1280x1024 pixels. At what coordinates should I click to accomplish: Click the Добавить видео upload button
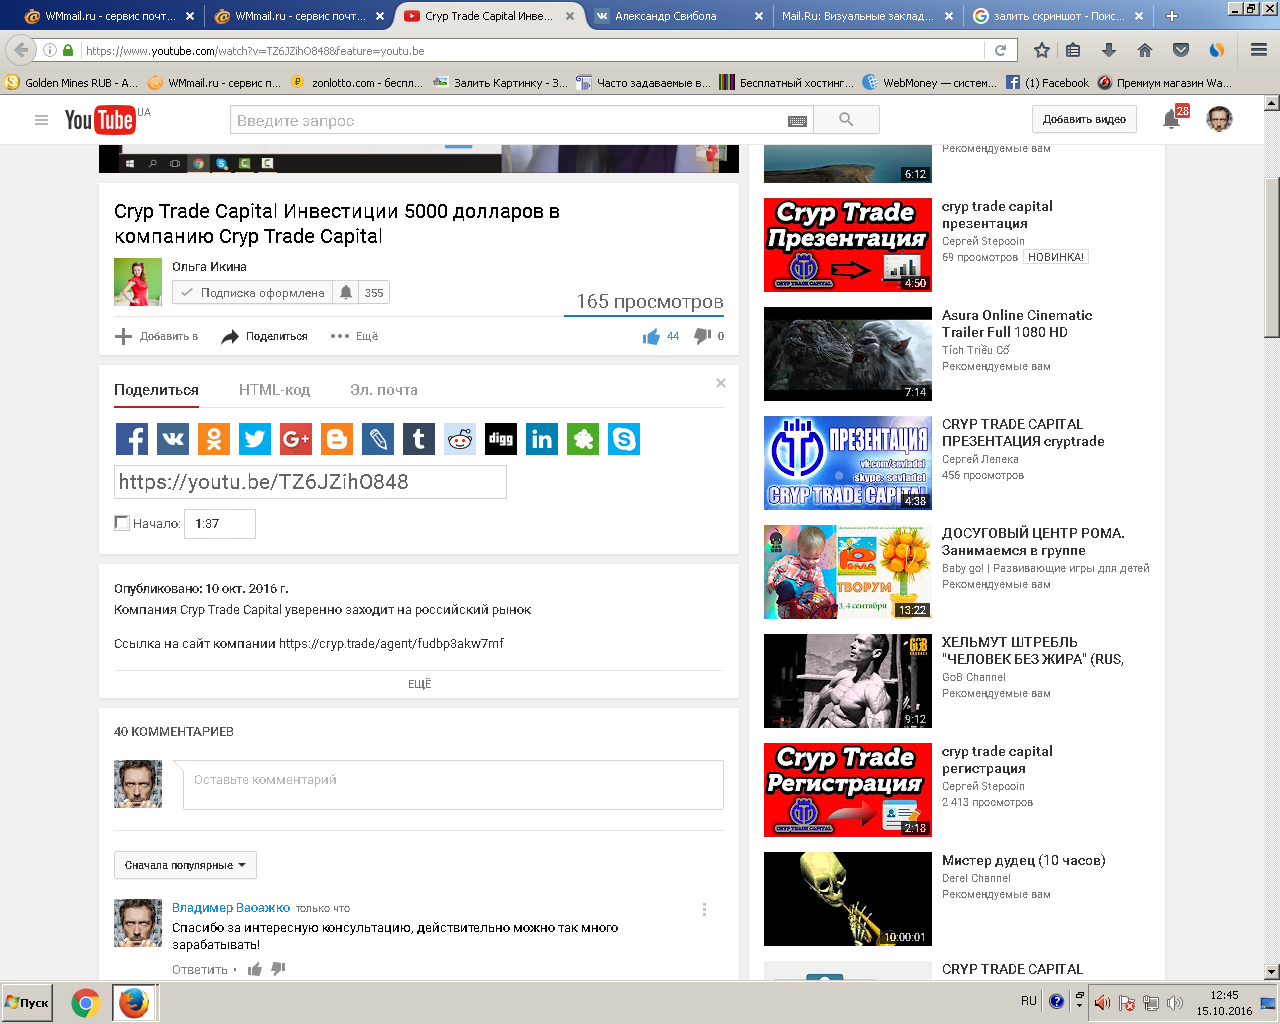click(x=1084, y=120)
